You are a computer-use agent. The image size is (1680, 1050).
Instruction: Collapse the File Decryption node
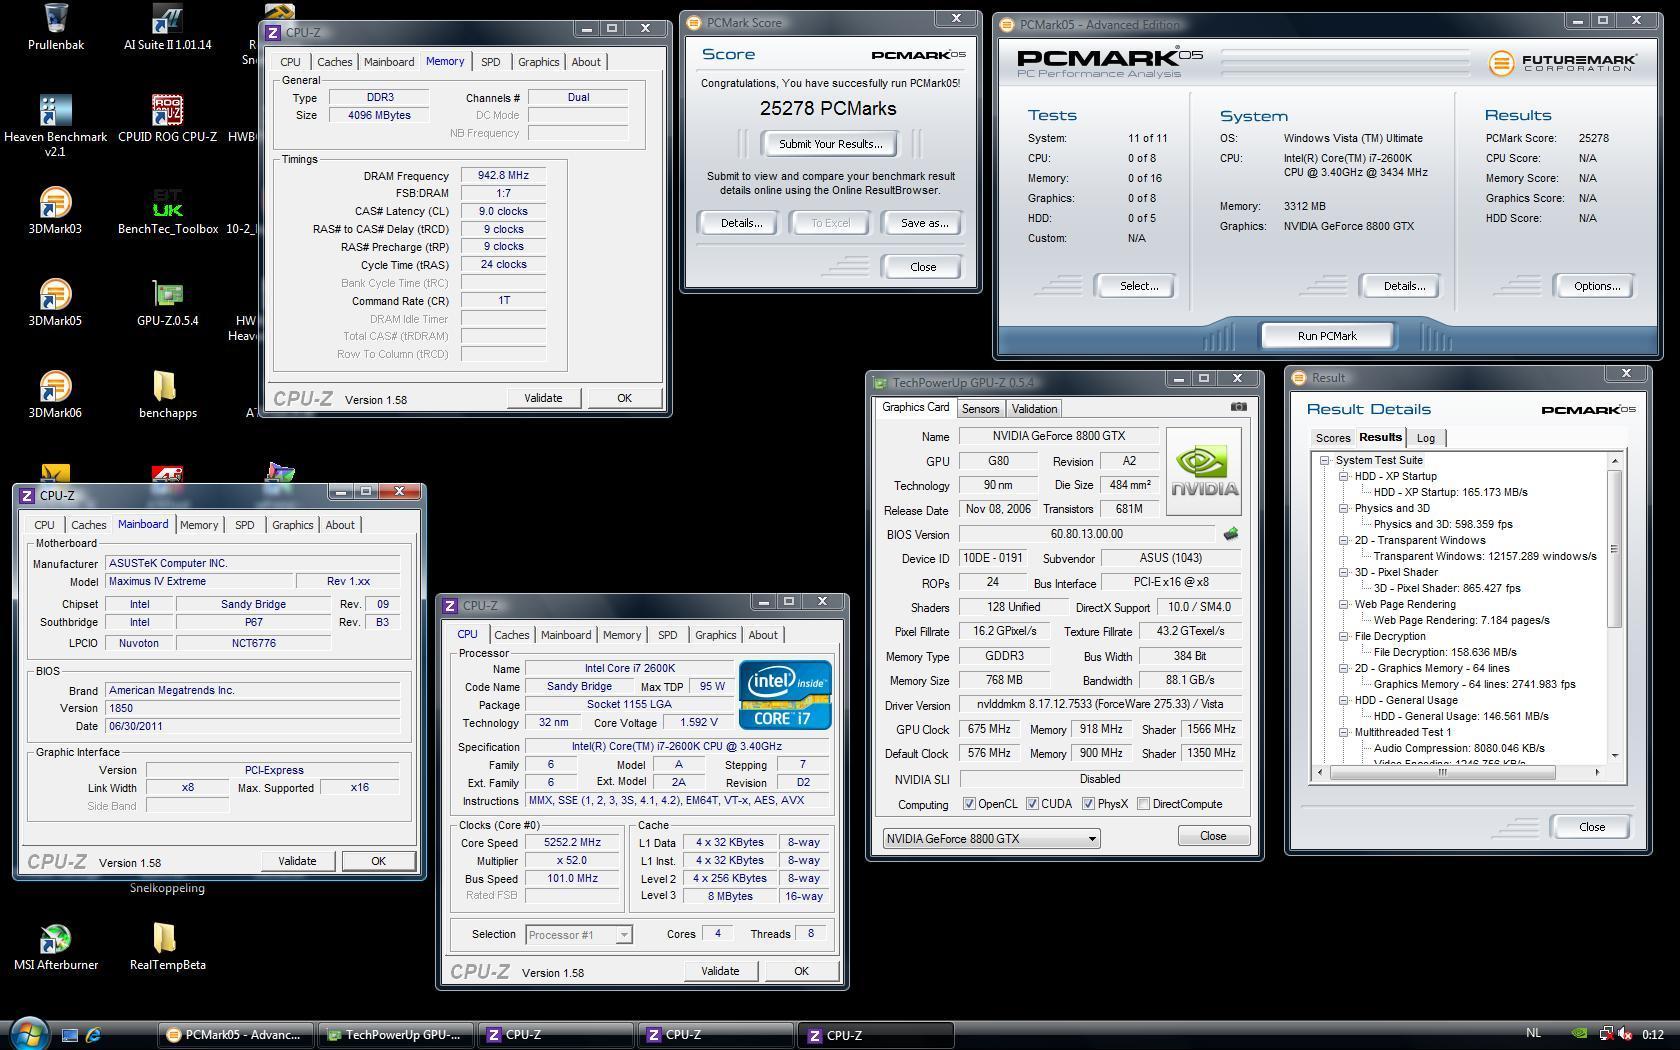(x=1344, y=636)
